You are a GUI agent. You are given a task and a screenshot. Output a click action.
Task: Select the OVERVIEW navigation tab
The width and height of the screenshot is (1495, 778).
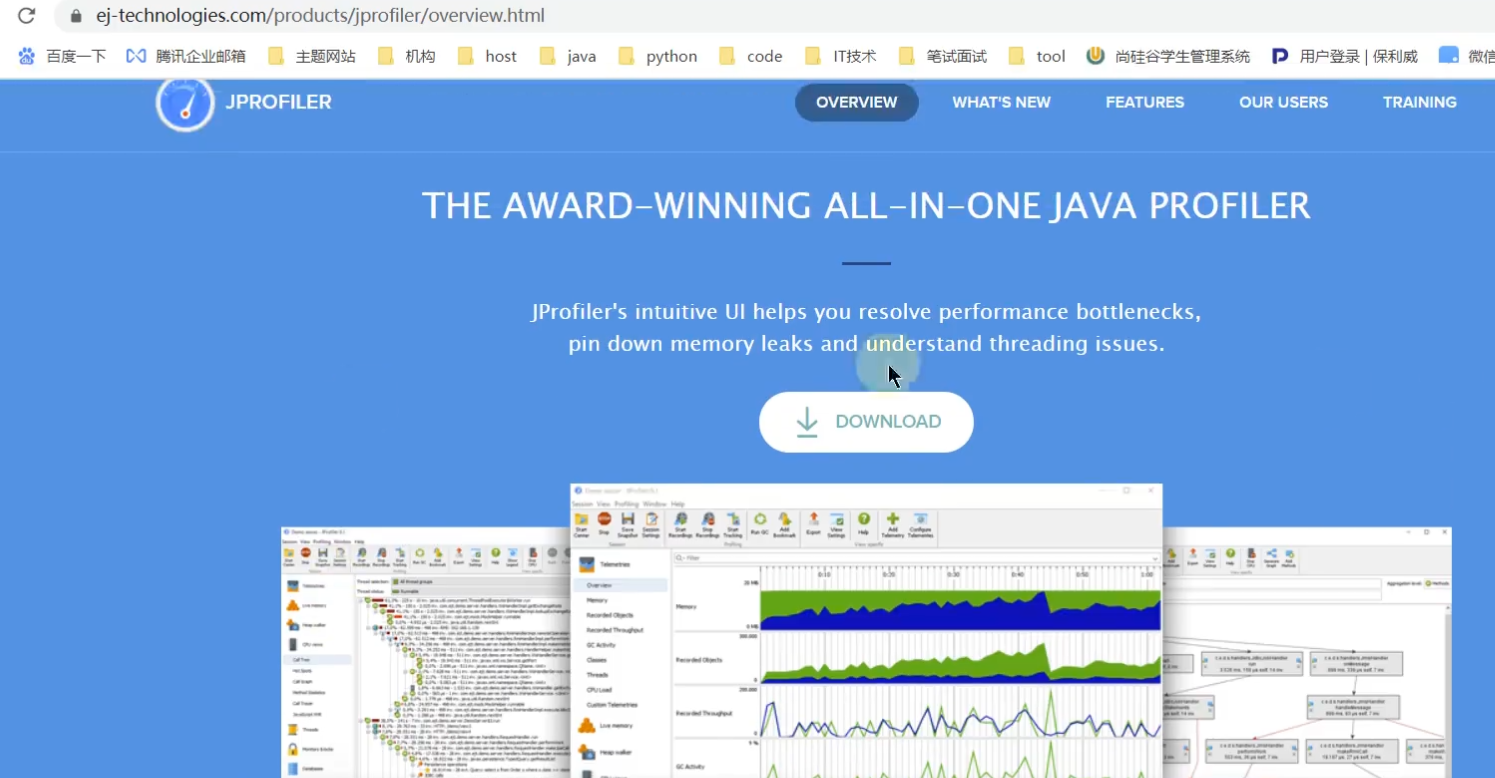(x=857, y=102)
